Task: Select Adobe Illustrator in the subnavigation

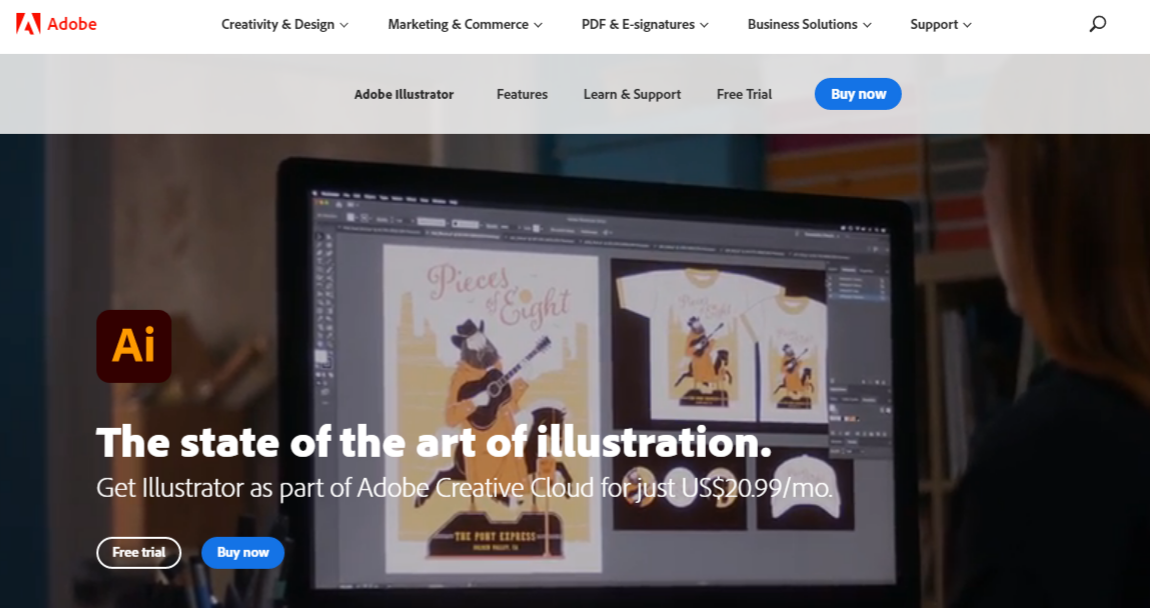Action: tap(404, 94)
